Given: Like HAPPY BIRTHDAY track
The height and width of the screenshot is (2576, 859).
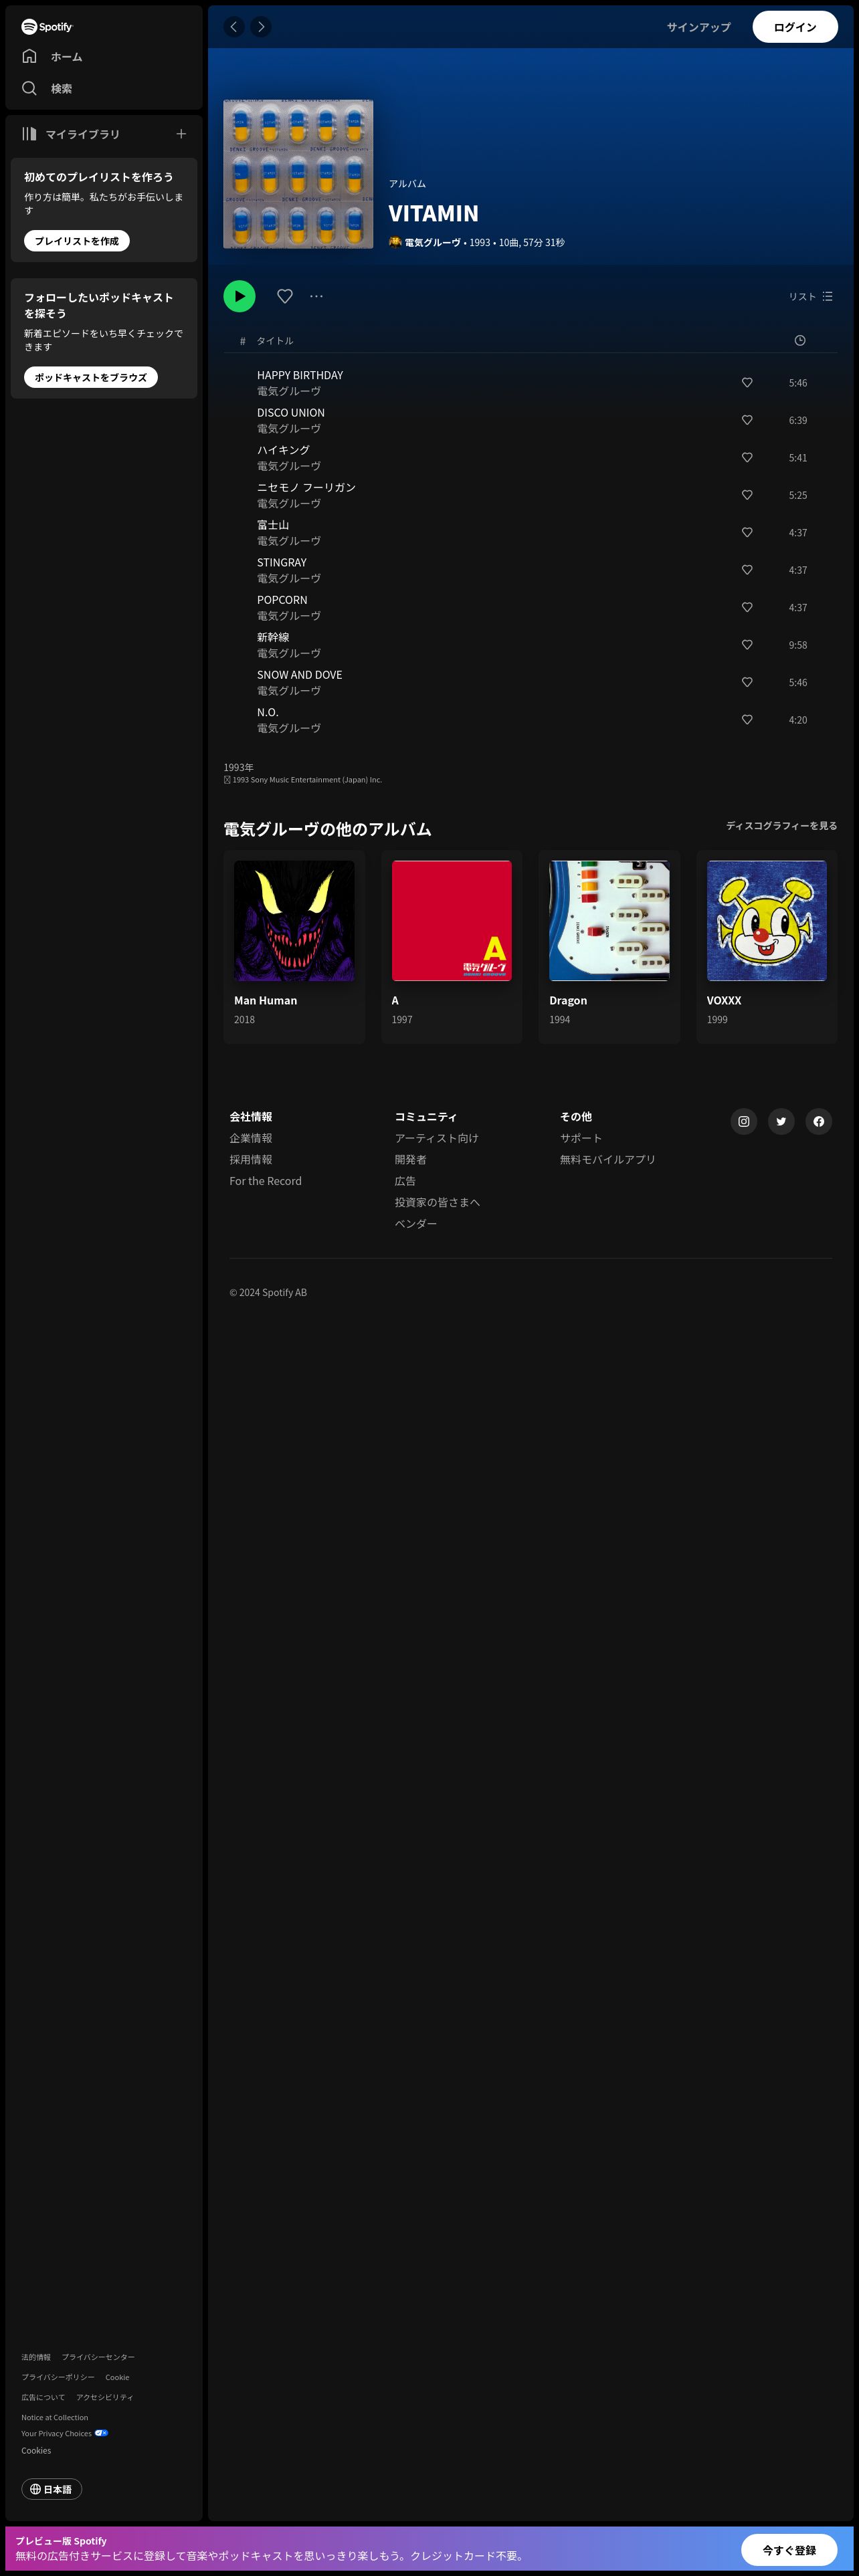Looking at the screenshot, I should tap(747, 383).
